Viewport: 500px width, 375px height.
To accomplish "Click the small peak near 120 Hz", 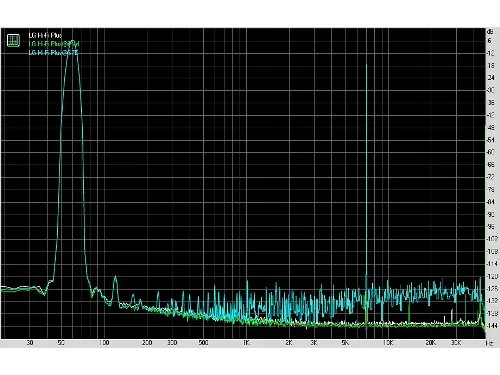I will (115, 277).
